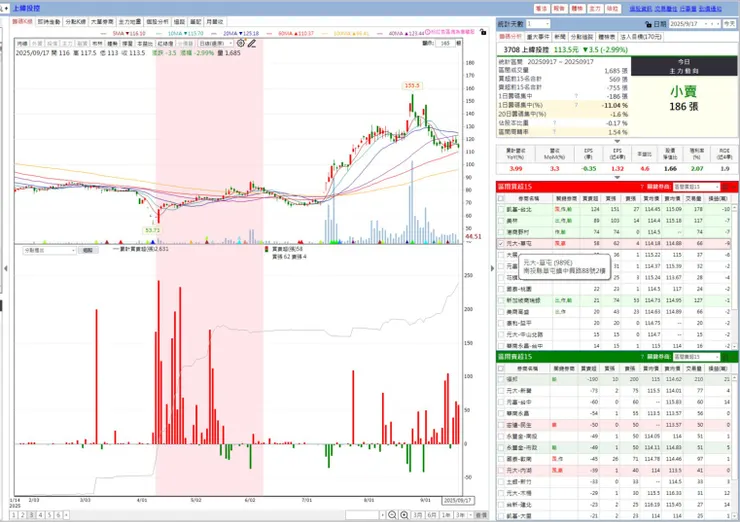Open the 統計天數 dropdown
The width and height of the screenshot is (740, 522).
[538, 24]
